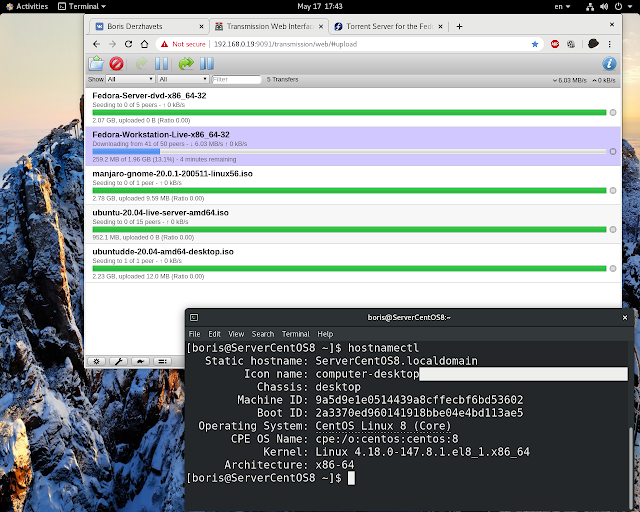The width and height of the screenshot is (640, 512).
Task: Select the Fedora-Workstation-Live-x86_64-32 torrent
Action: coord(353,146)
